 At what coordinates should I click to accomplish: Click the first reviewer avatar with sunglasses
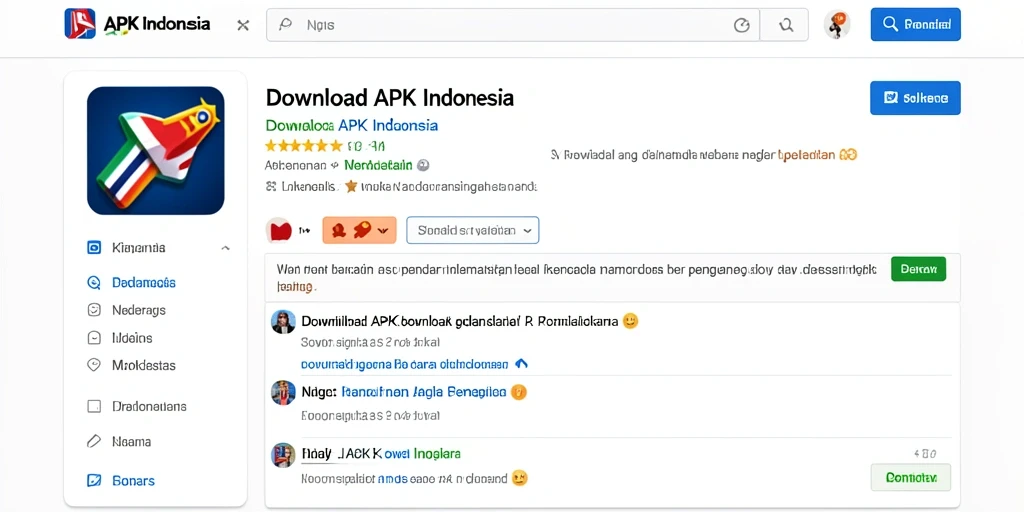(283, 321)
